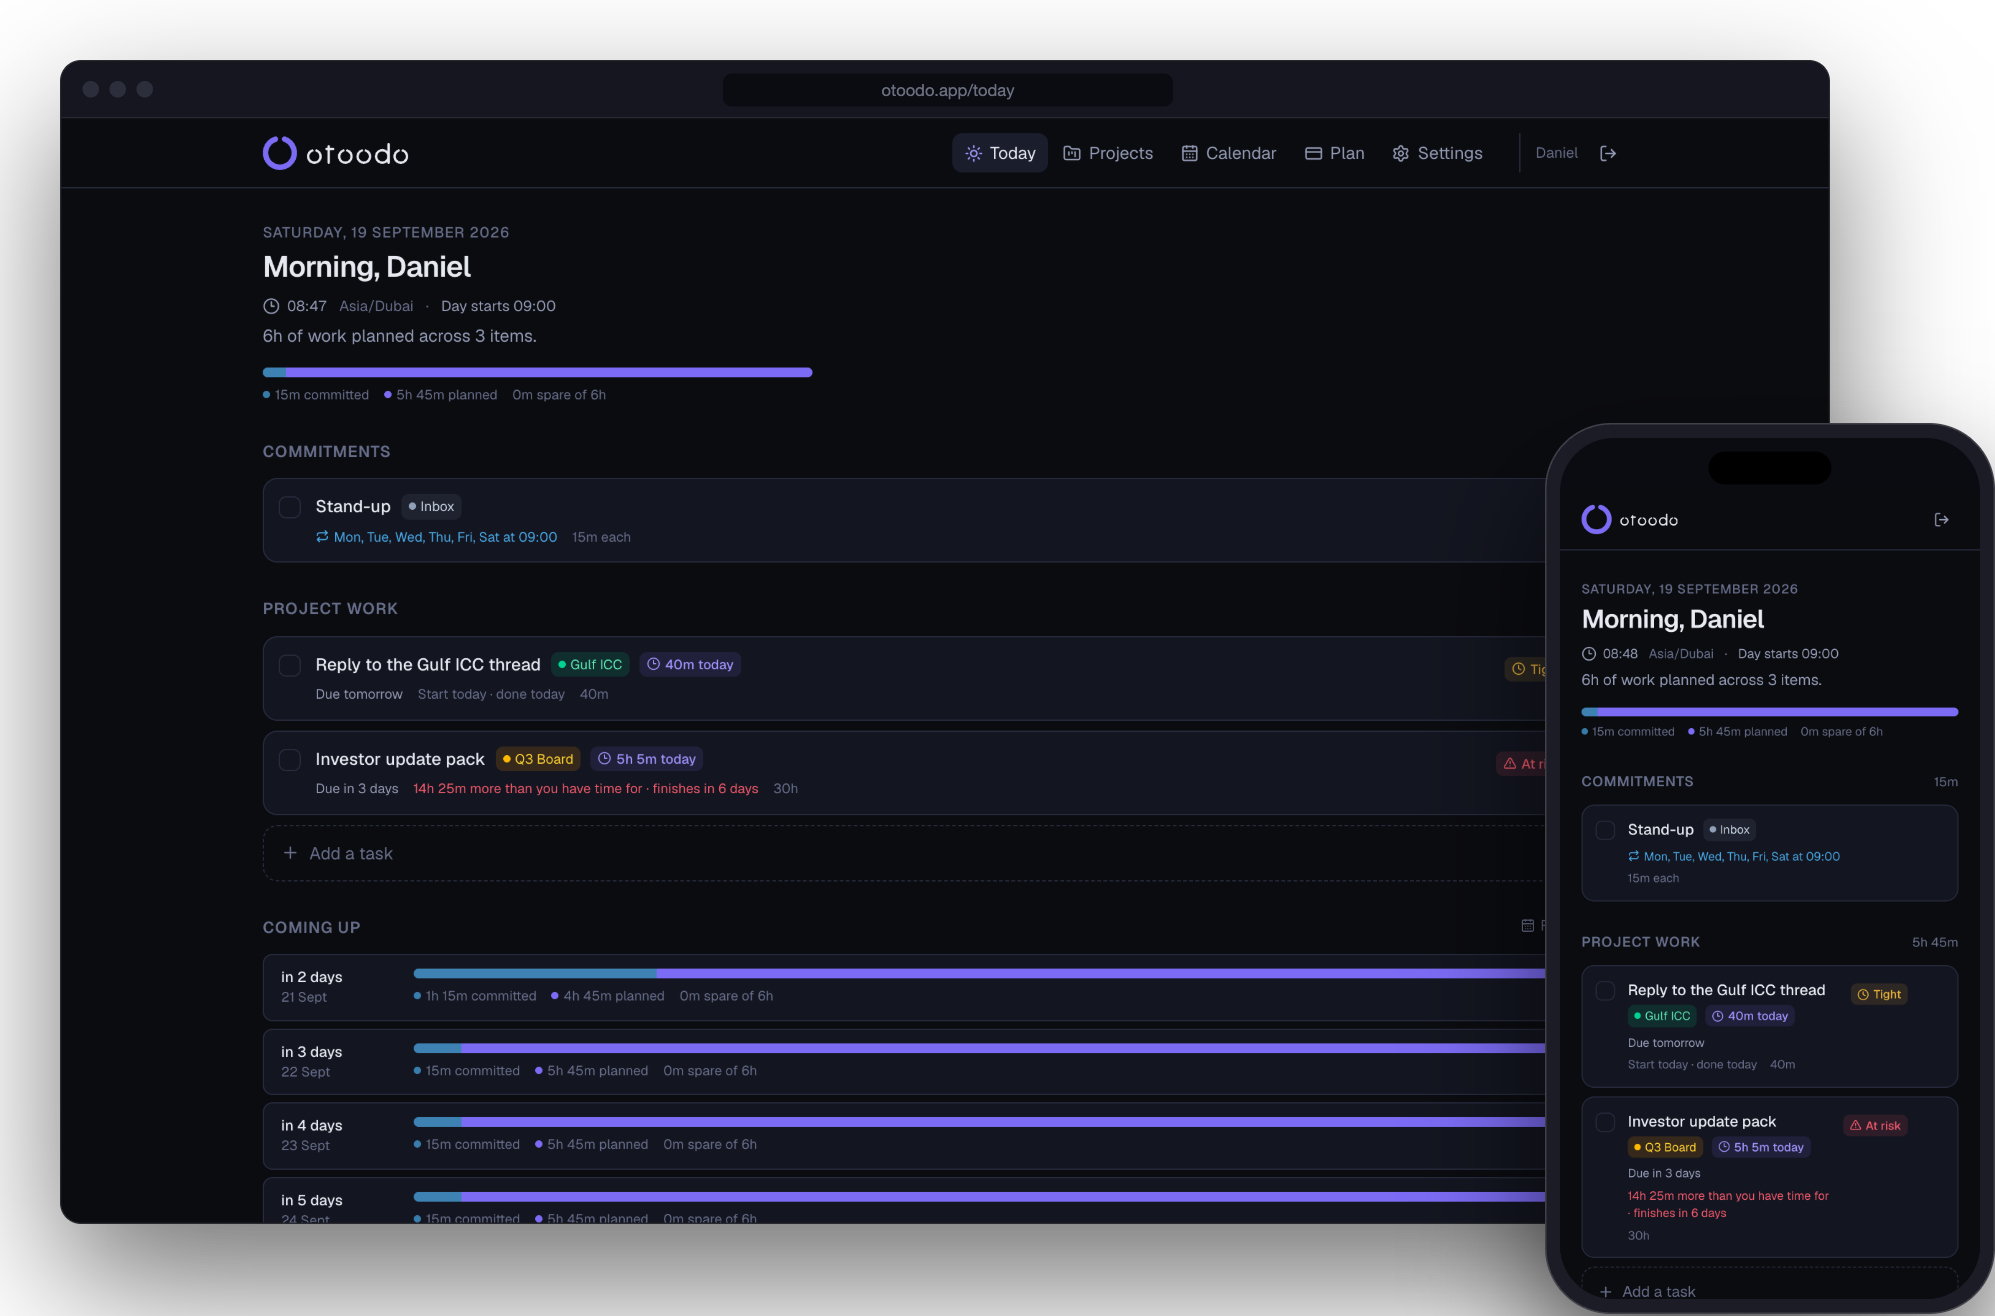Screen dimensions: 1995x1316
Task: Click the in 2 days capacity bar
Action: [x=980, y=973]
